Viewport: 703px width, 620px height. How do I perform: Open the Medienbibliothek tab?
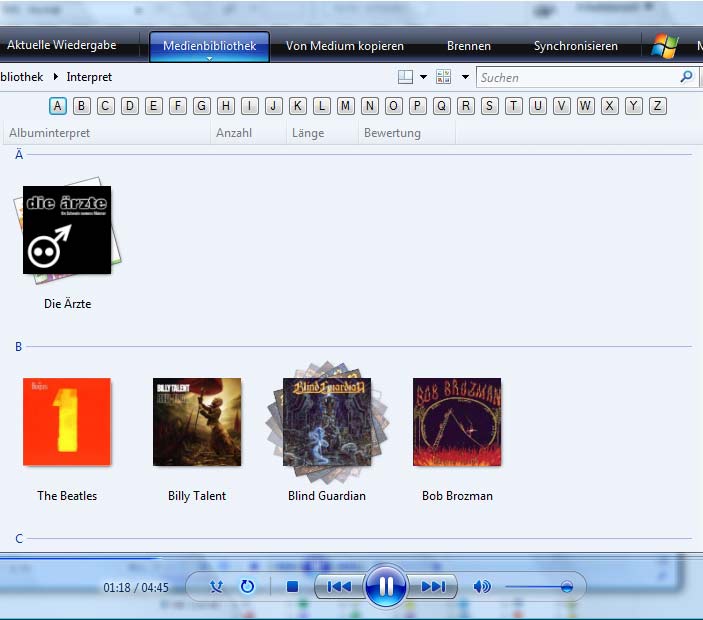[x=209, y=45]
